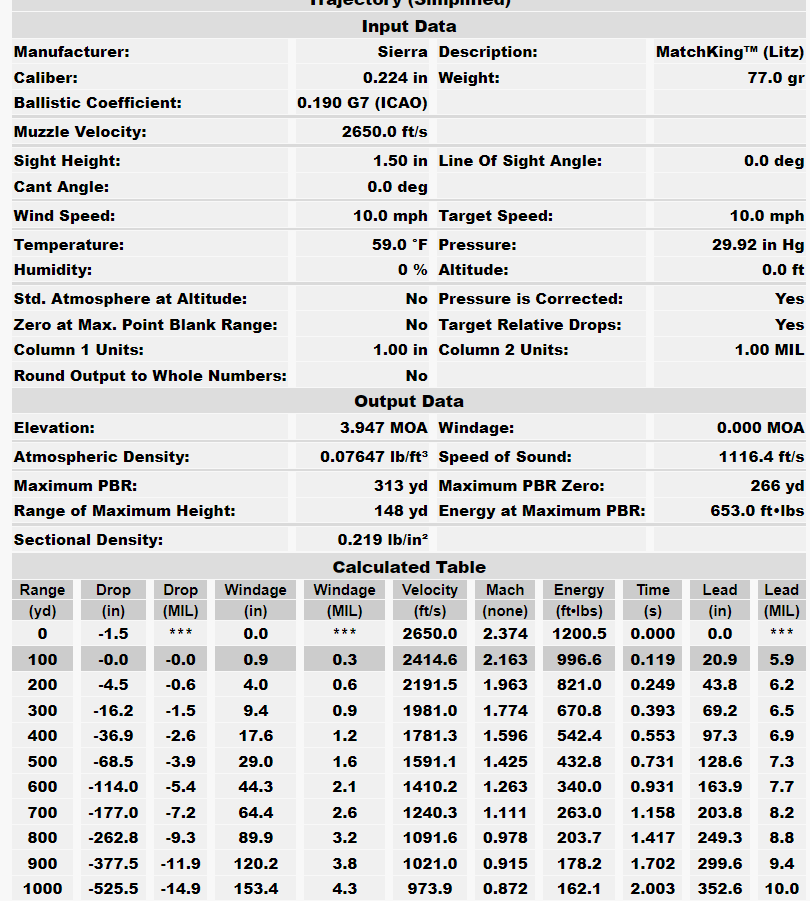Select the lead cell "249.3"
Screen dimensions: 810x901
[720, 838]
